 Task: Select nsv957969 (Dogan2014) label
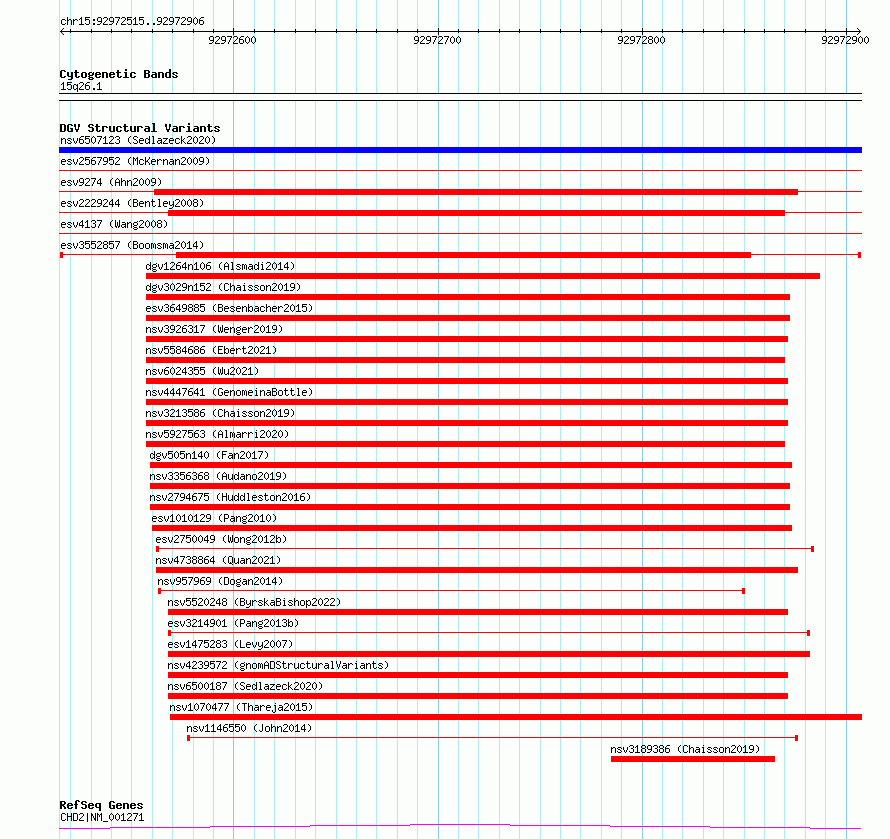click(220, 581)
